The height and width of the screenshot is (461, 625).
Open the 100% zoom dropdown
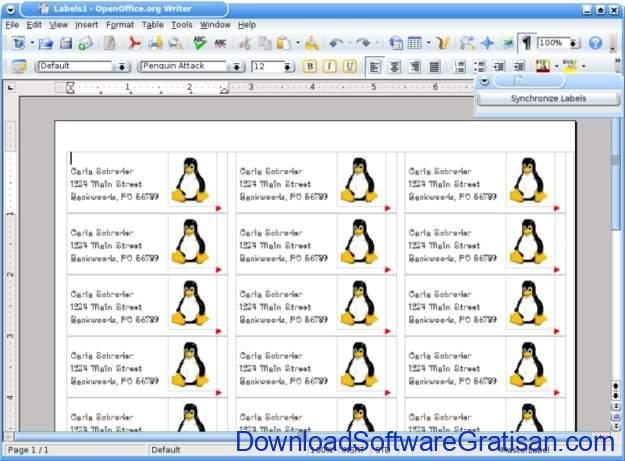click(573, 43)
